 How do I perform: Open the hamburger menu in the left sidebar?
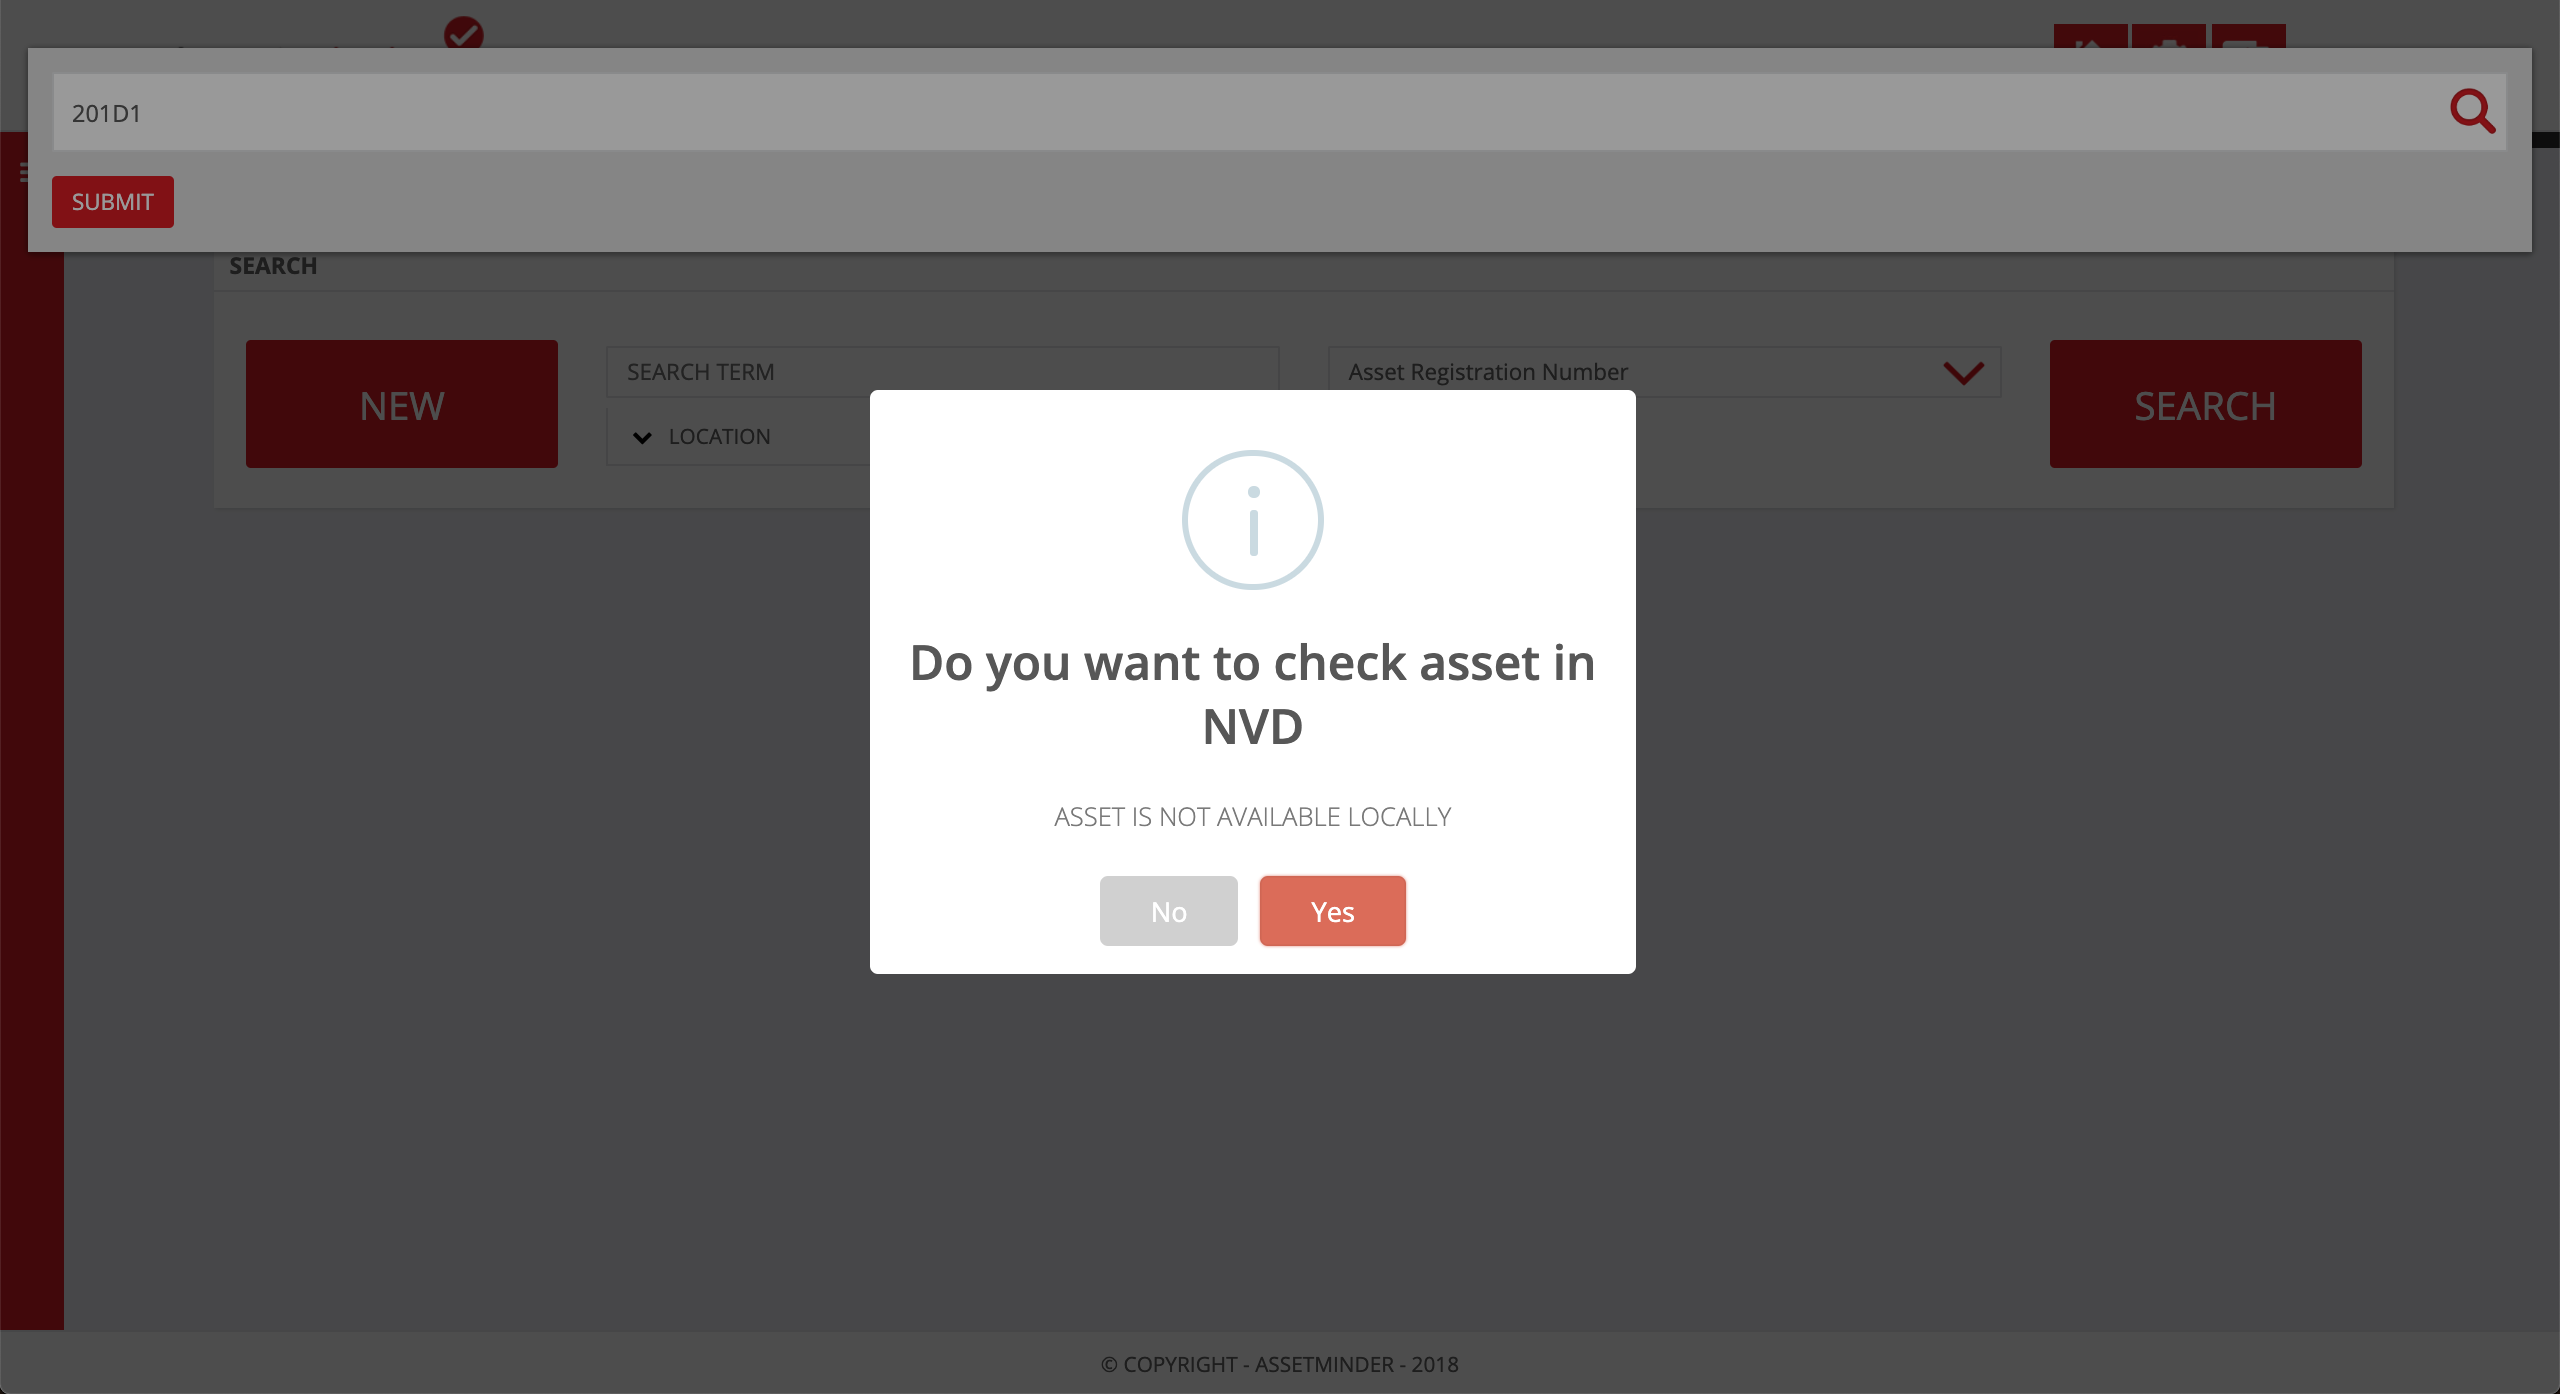pos(24,173)
